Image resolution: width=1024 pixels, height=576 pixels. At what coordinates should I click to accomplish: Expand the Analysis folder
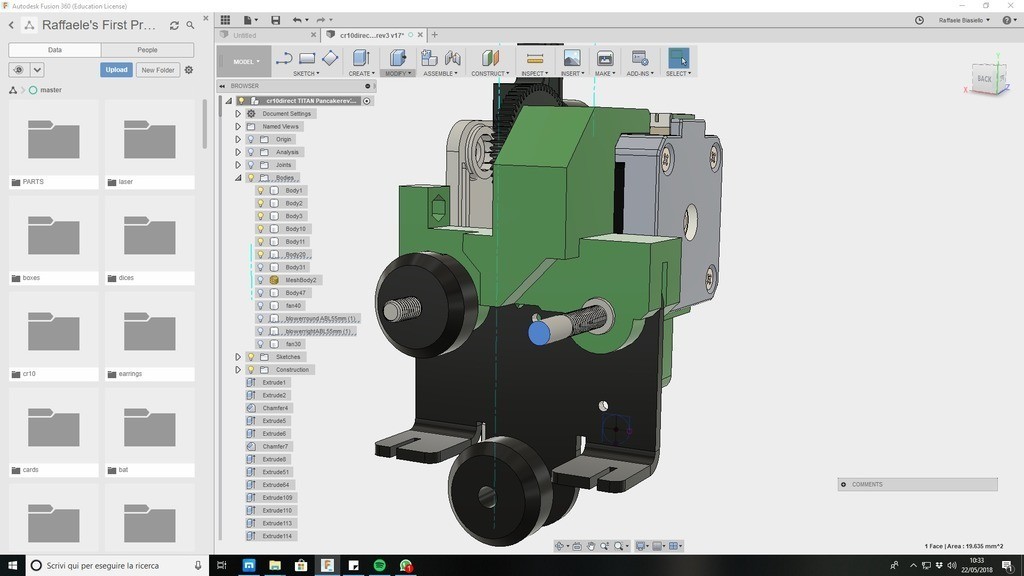coord(238,152)
